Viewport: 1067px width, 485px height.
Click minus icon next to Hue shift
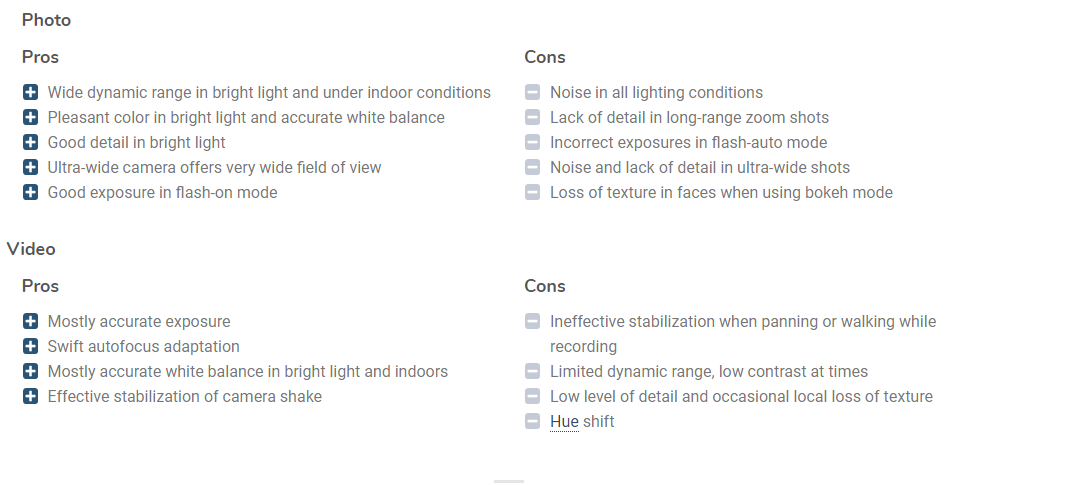click(533, 422)
